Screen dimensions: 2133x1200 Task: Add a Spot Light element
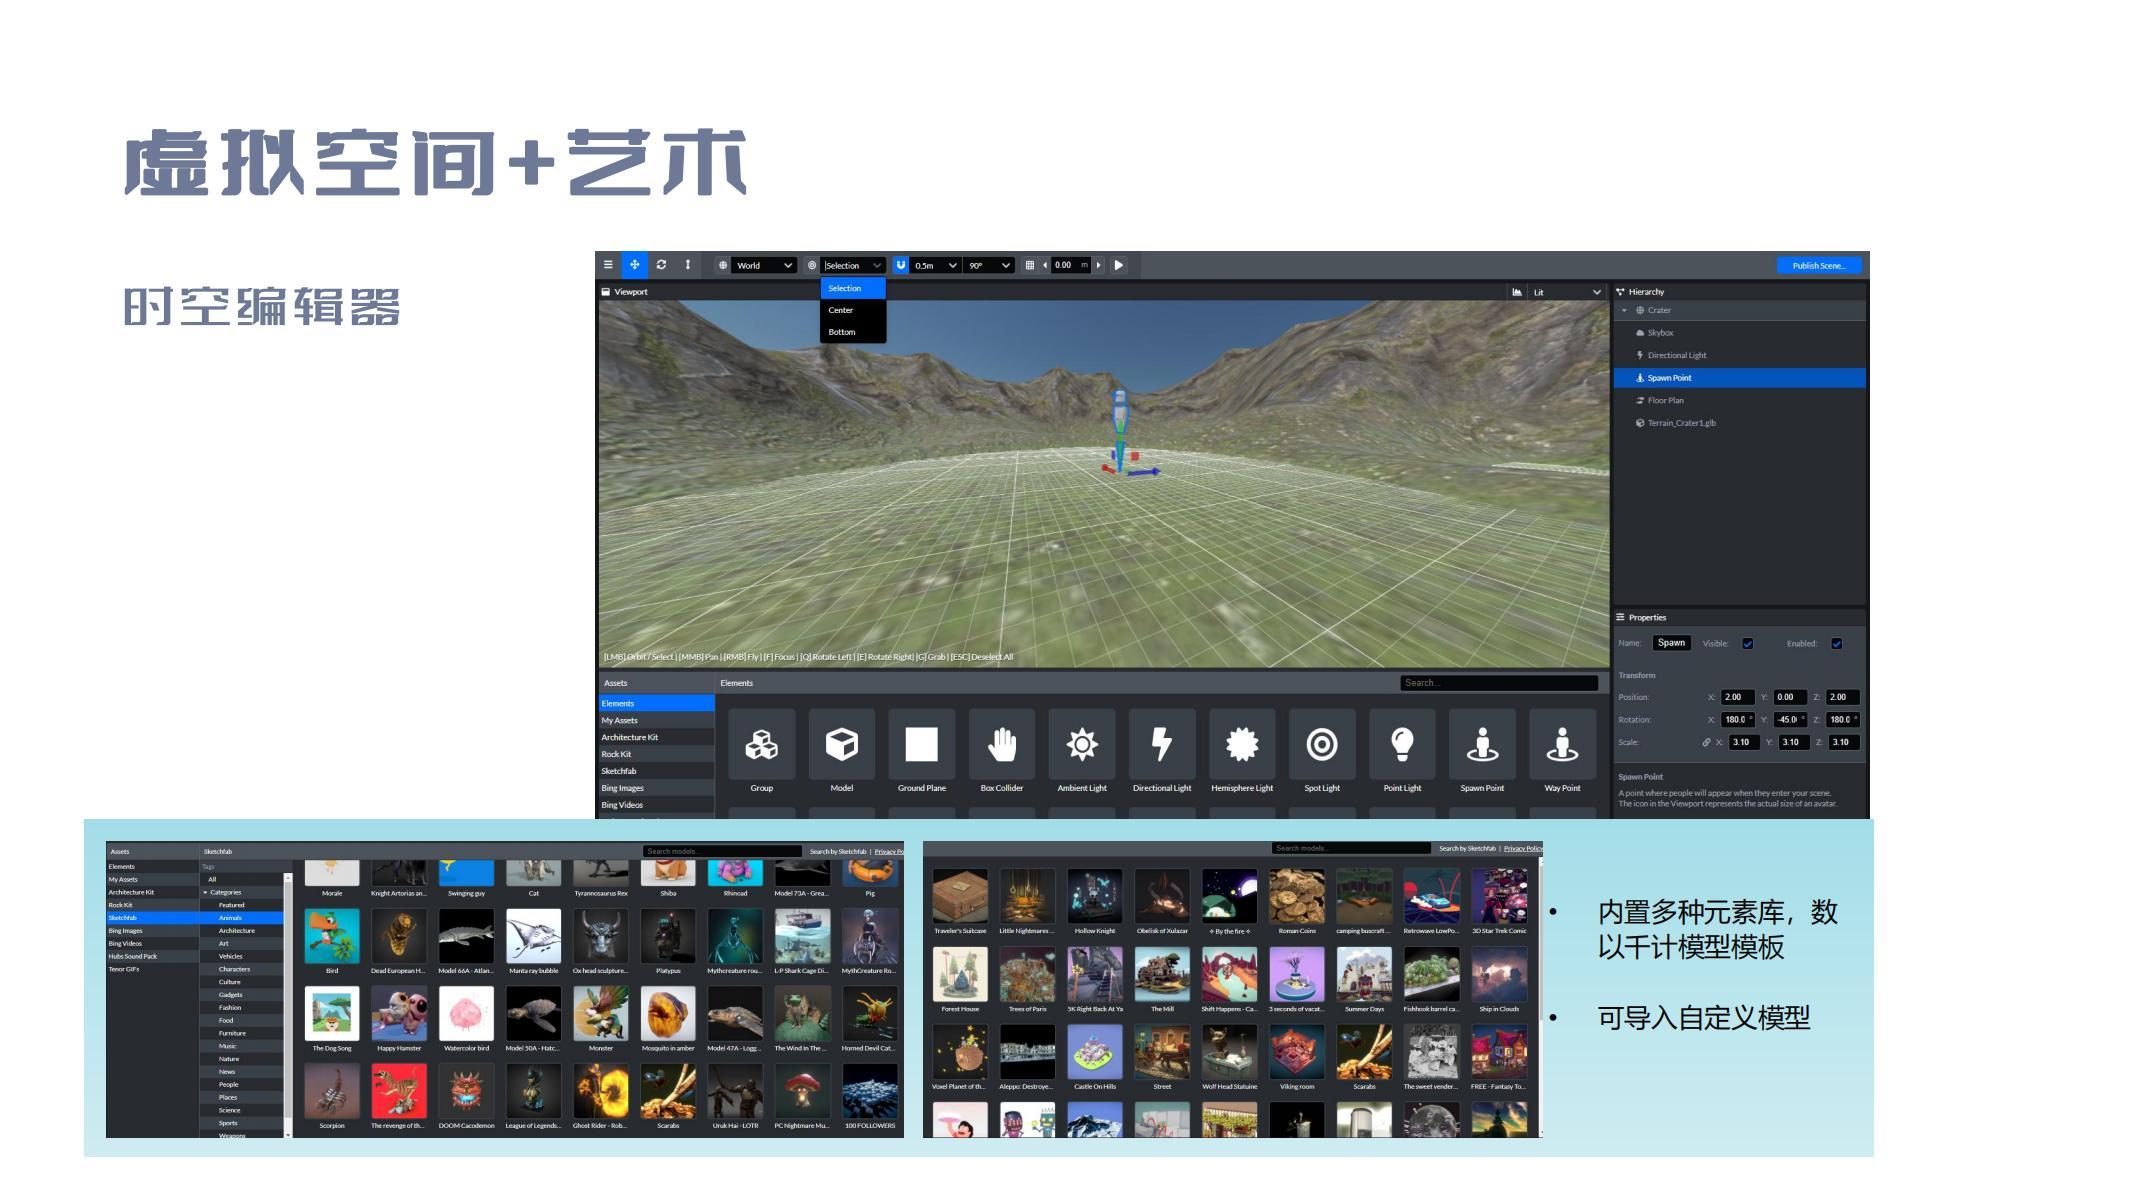tap(1321, 745)
